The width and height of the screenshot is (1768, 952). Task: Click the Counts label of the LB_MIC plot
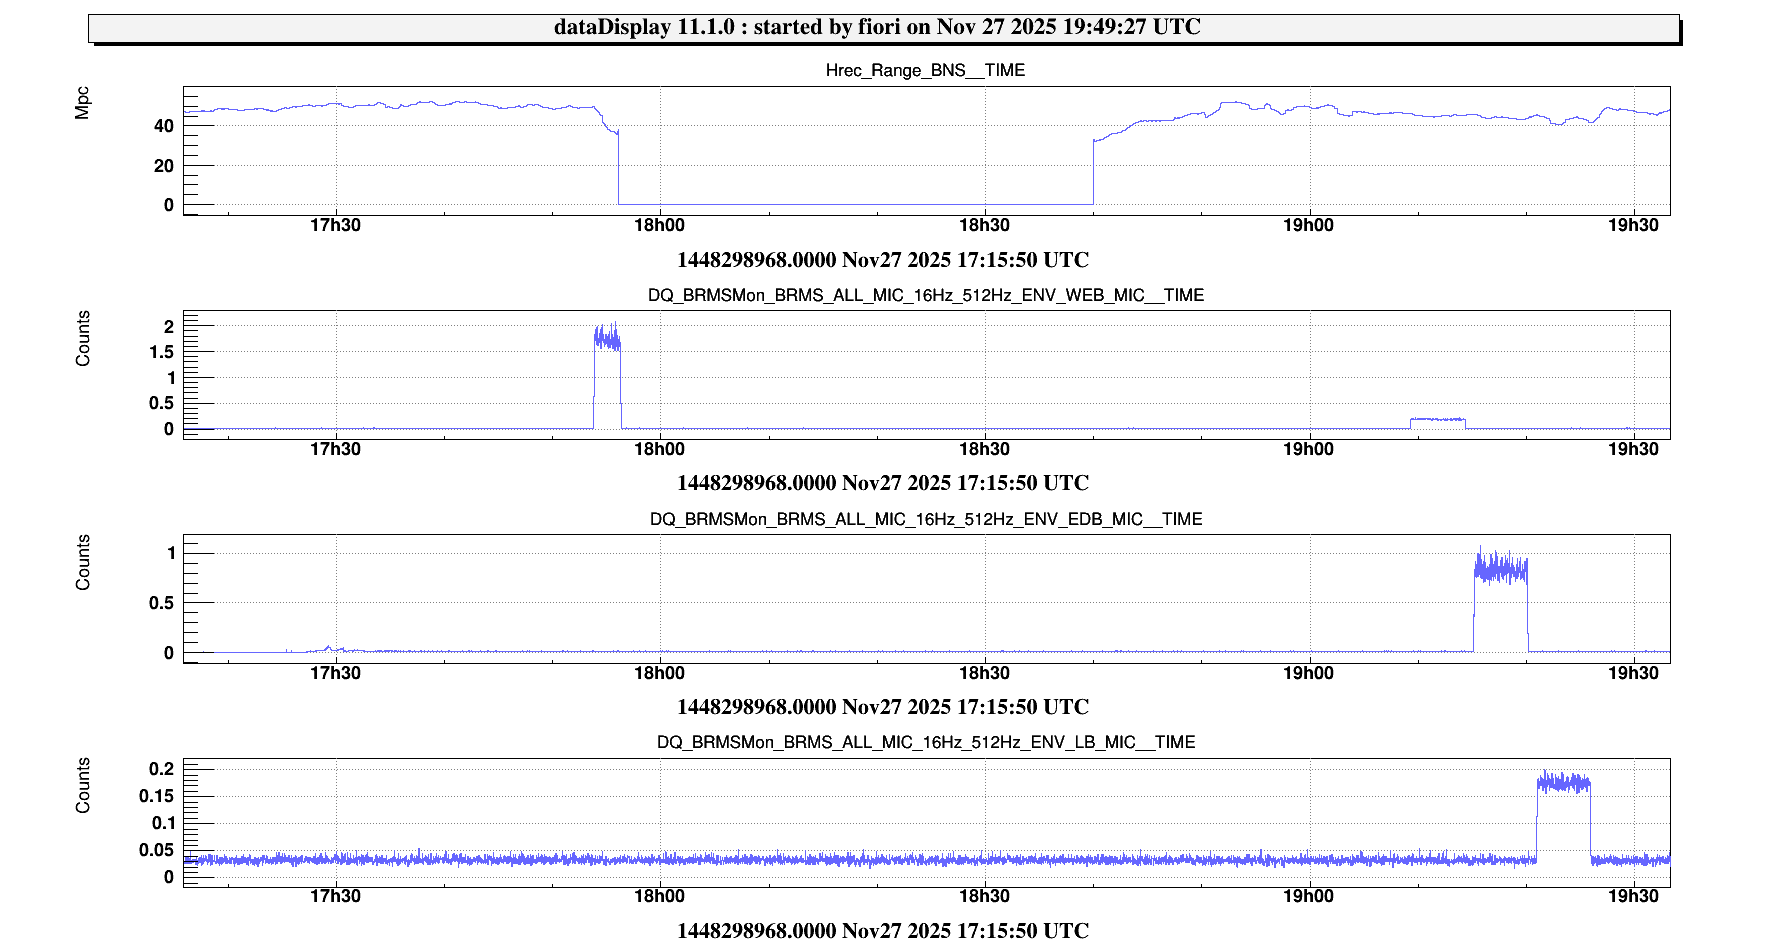(x=82, y=785)
